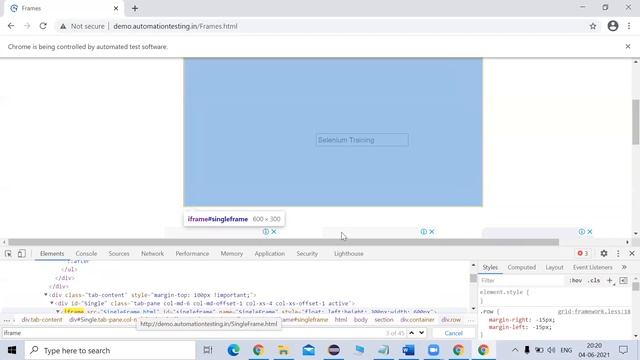Expand breadcrumb right ellipsis
This screenshot has height=360, width=640.
(x=471, y=320)
